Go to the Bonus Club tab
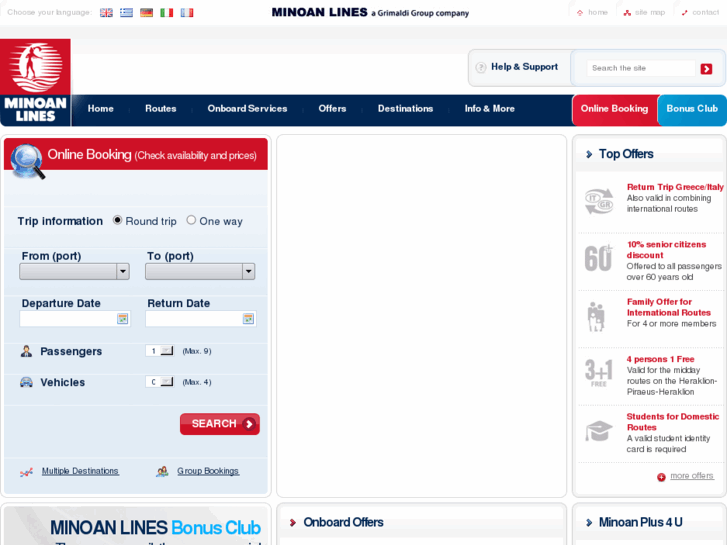727x545 pixels. [692, 110]
